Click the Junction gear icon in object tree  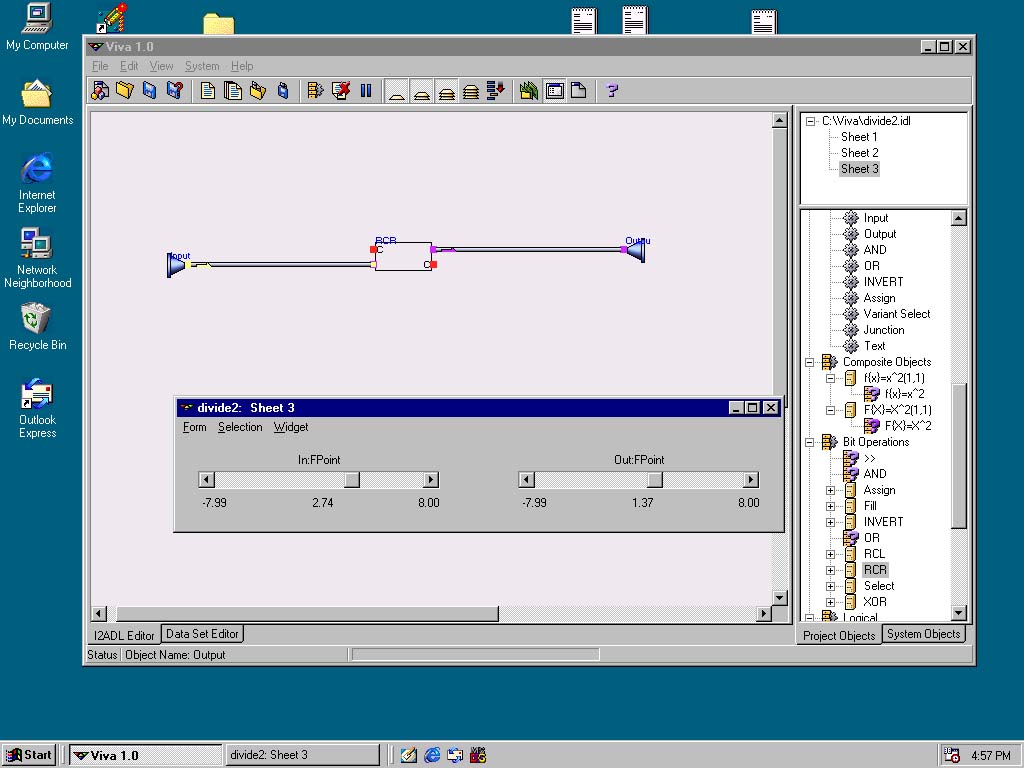(x=851, y=330)
